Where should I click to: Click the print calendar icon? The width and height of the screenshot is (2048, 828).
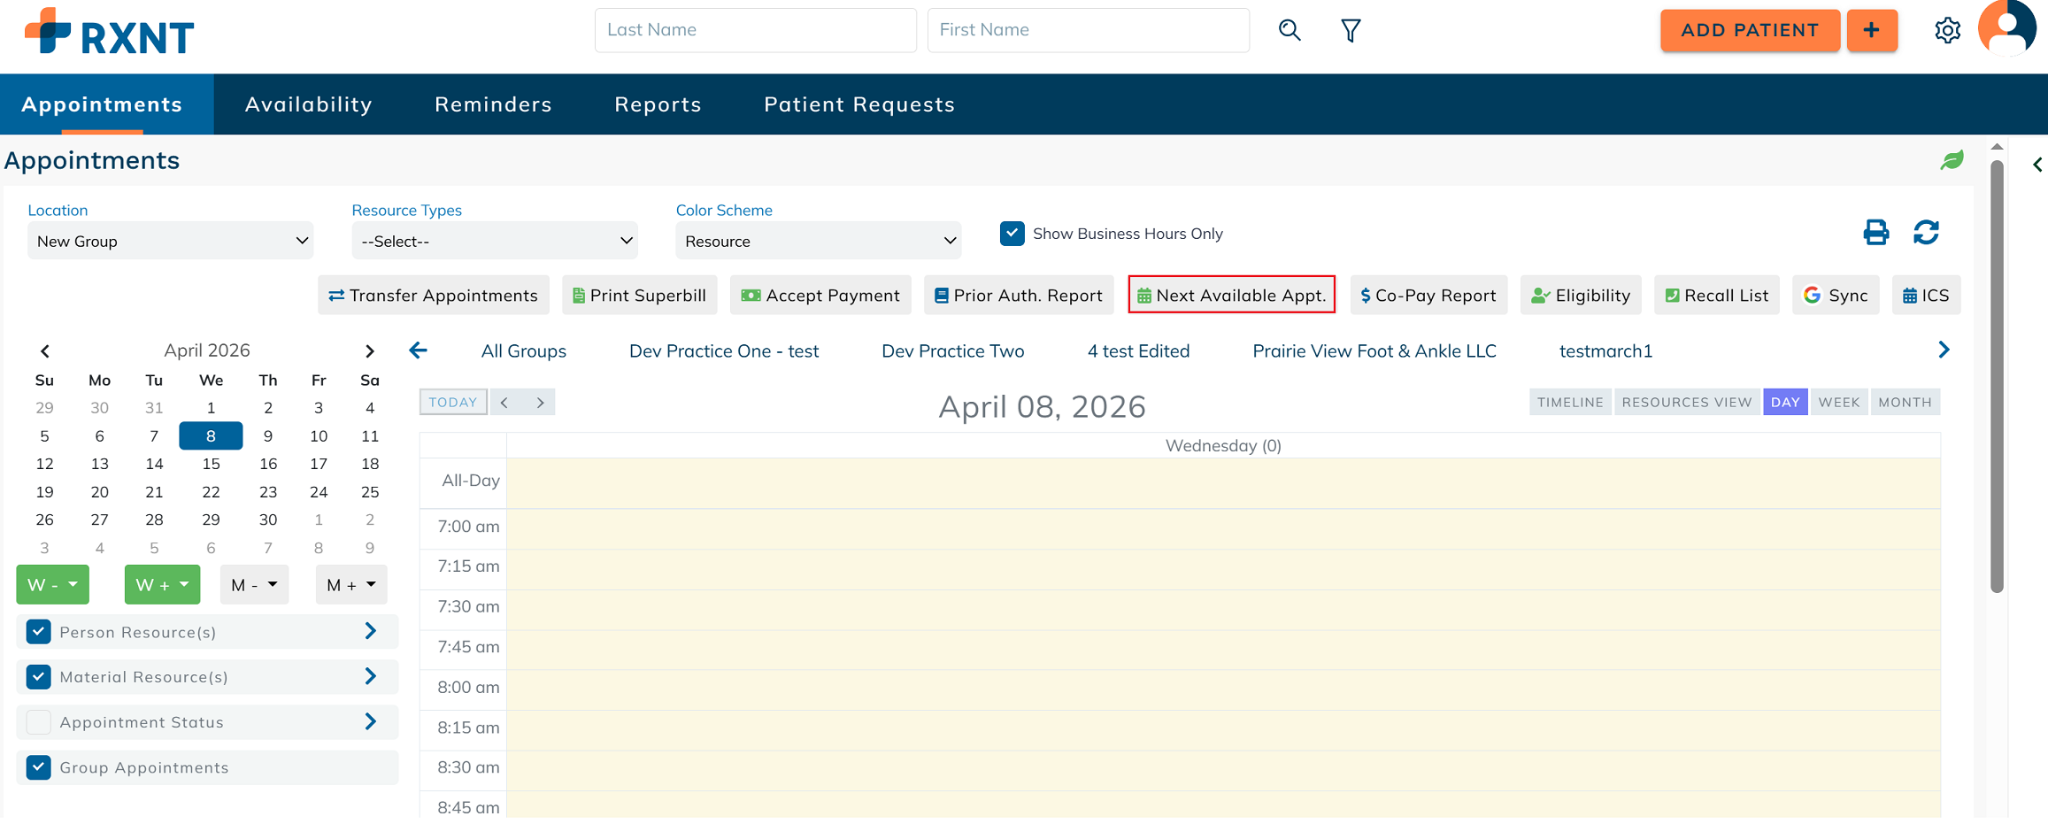(x=1876, y=233)
